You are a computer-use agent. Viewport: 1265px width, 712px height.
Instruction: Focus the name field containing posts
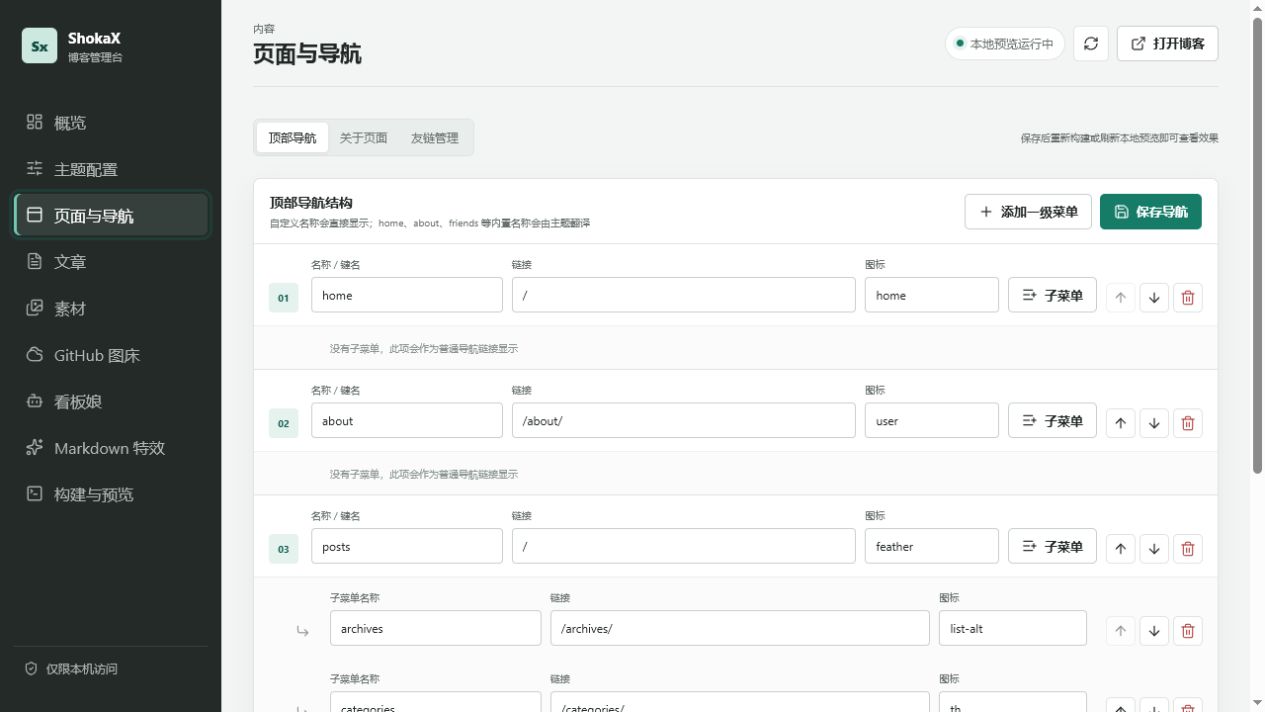[x=407, y=547]
